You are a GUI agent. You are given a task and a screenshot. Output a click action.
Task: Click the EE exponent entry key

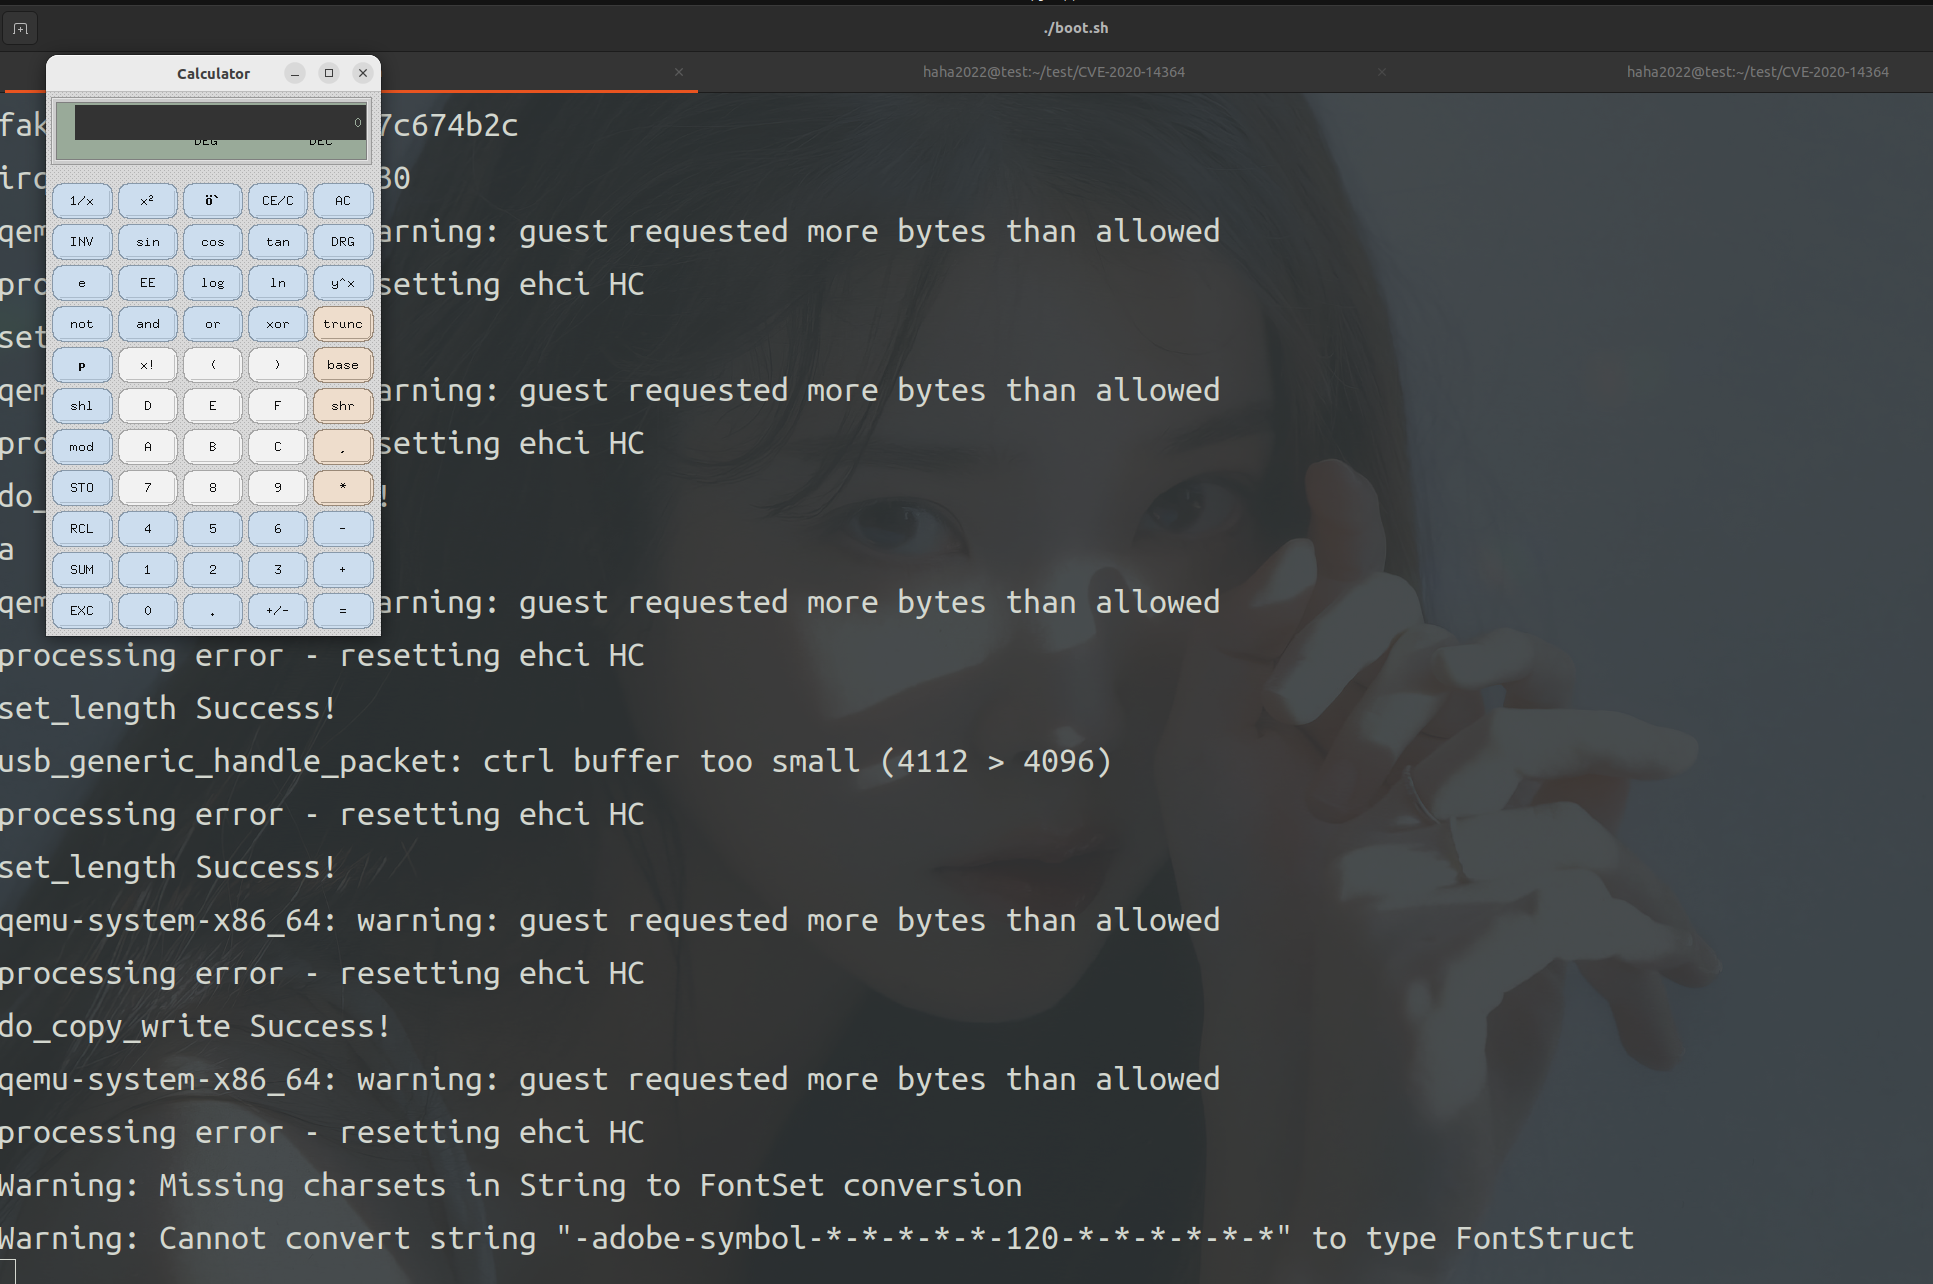(147, 283)
